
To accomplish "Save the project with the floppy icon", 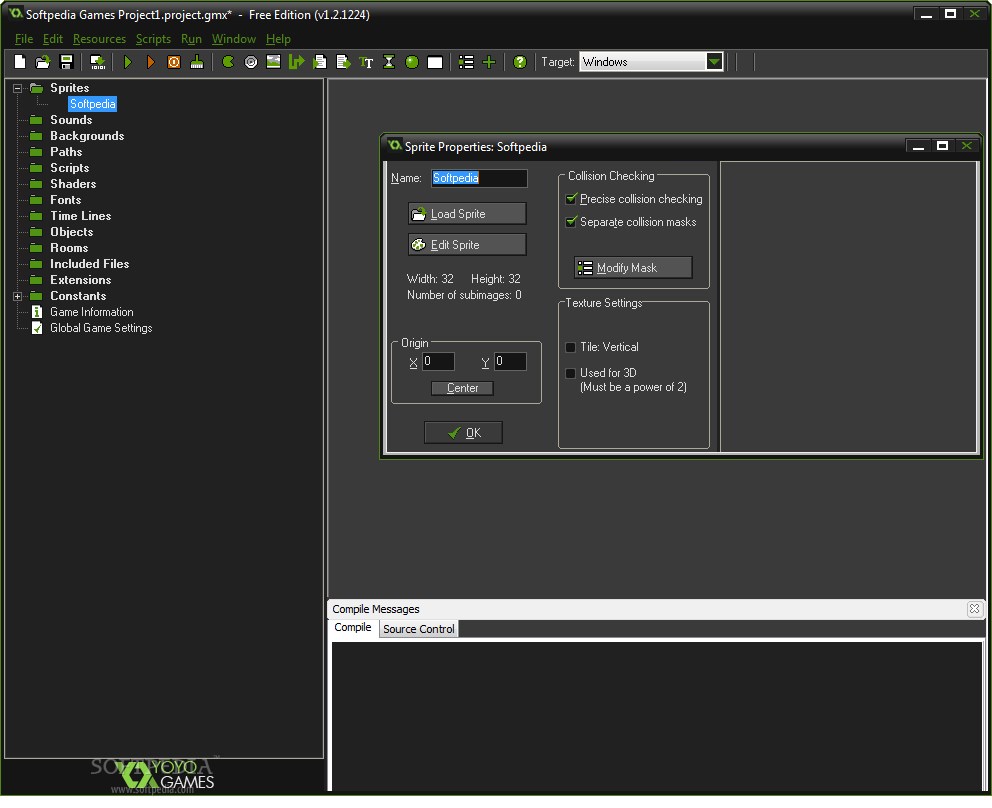I will click(x=66, y=62).
